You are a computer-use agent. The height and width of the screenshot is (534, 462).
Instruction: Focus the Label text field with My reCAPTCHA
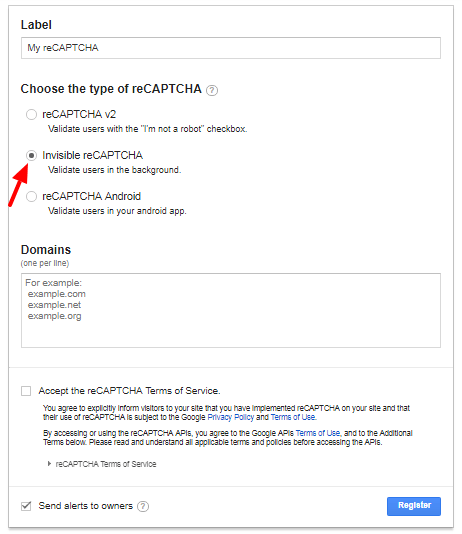point(231,48)
